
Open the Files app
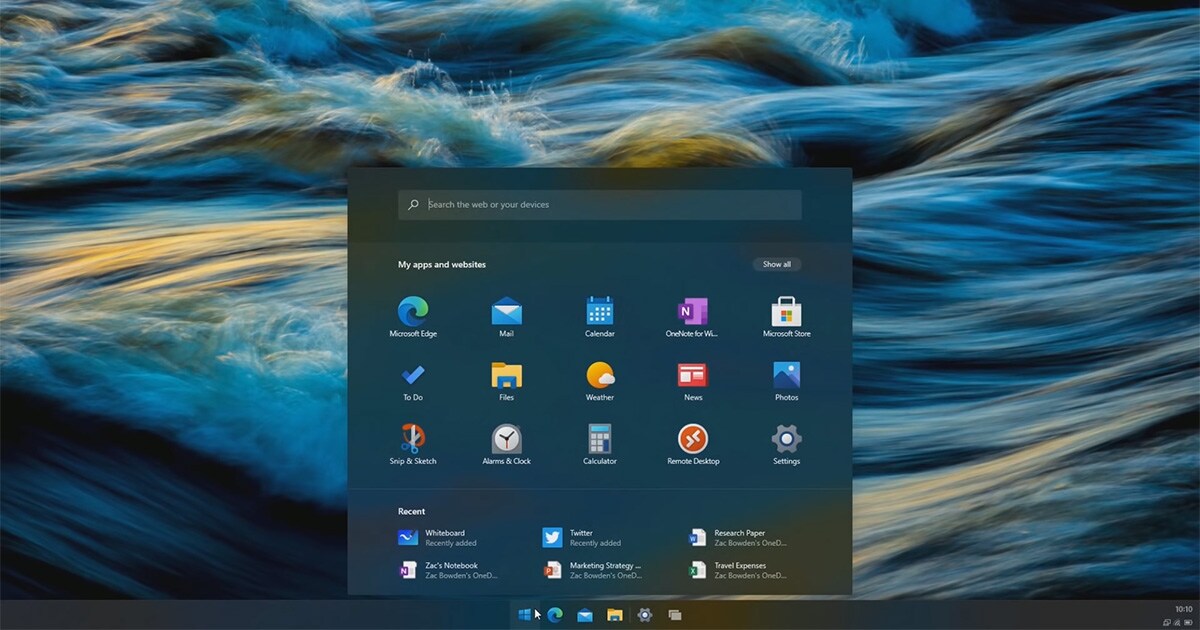coord(506,376)
